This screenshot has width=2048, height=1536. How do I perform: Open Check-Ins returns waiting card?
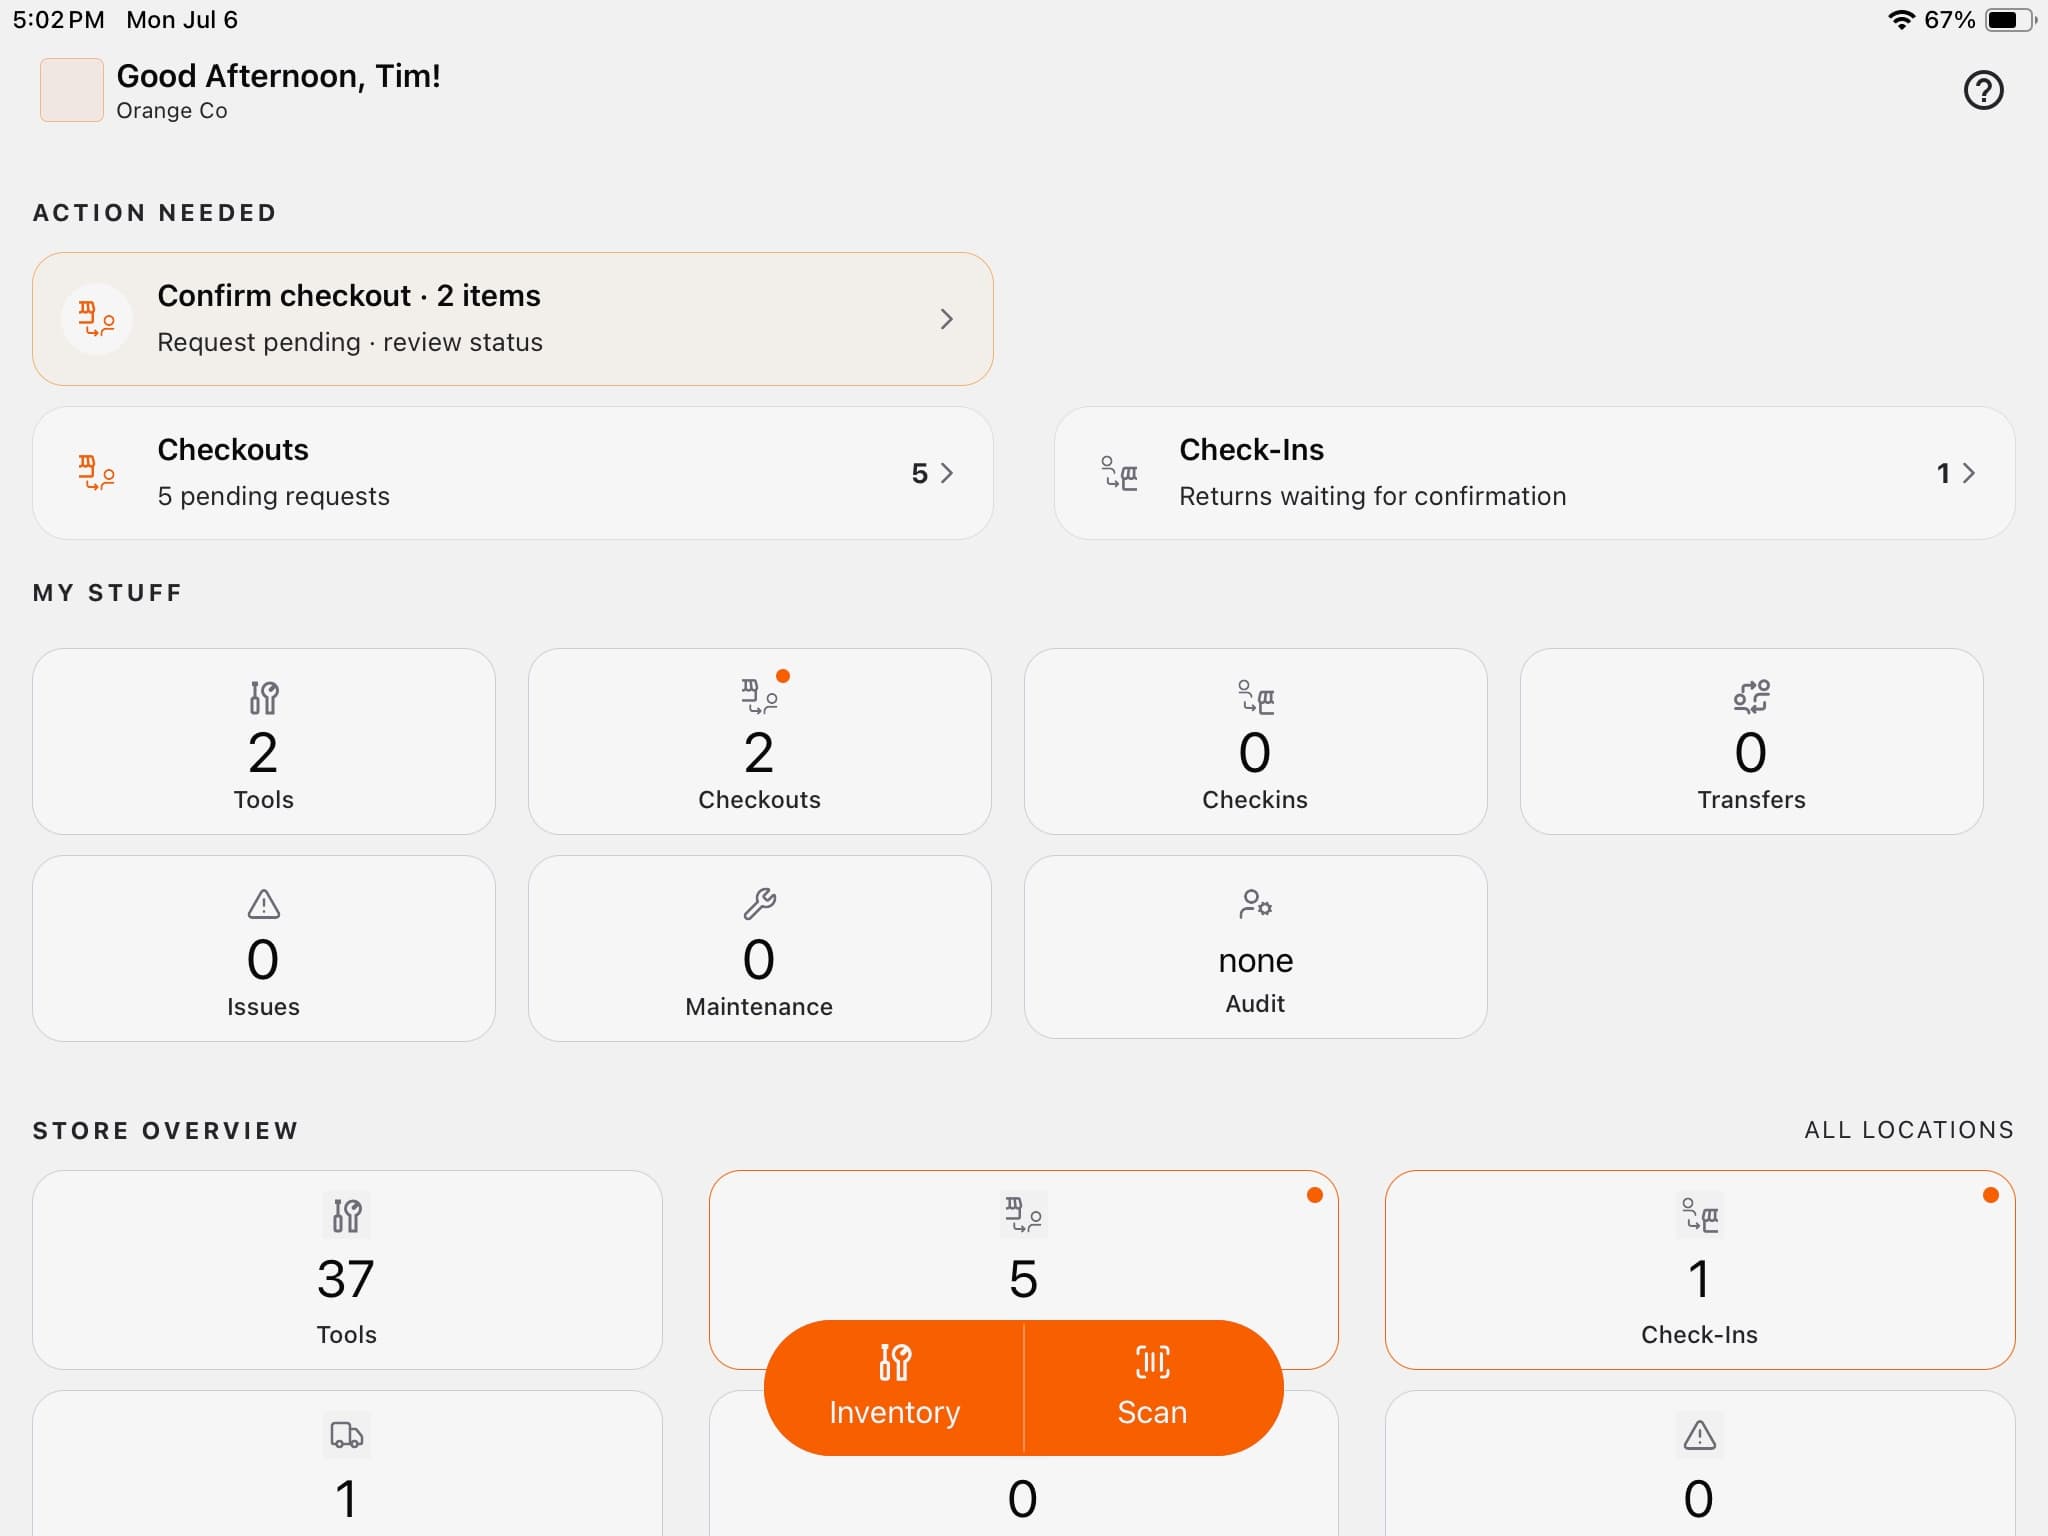pyautogui.click(x=1534, y=473)
